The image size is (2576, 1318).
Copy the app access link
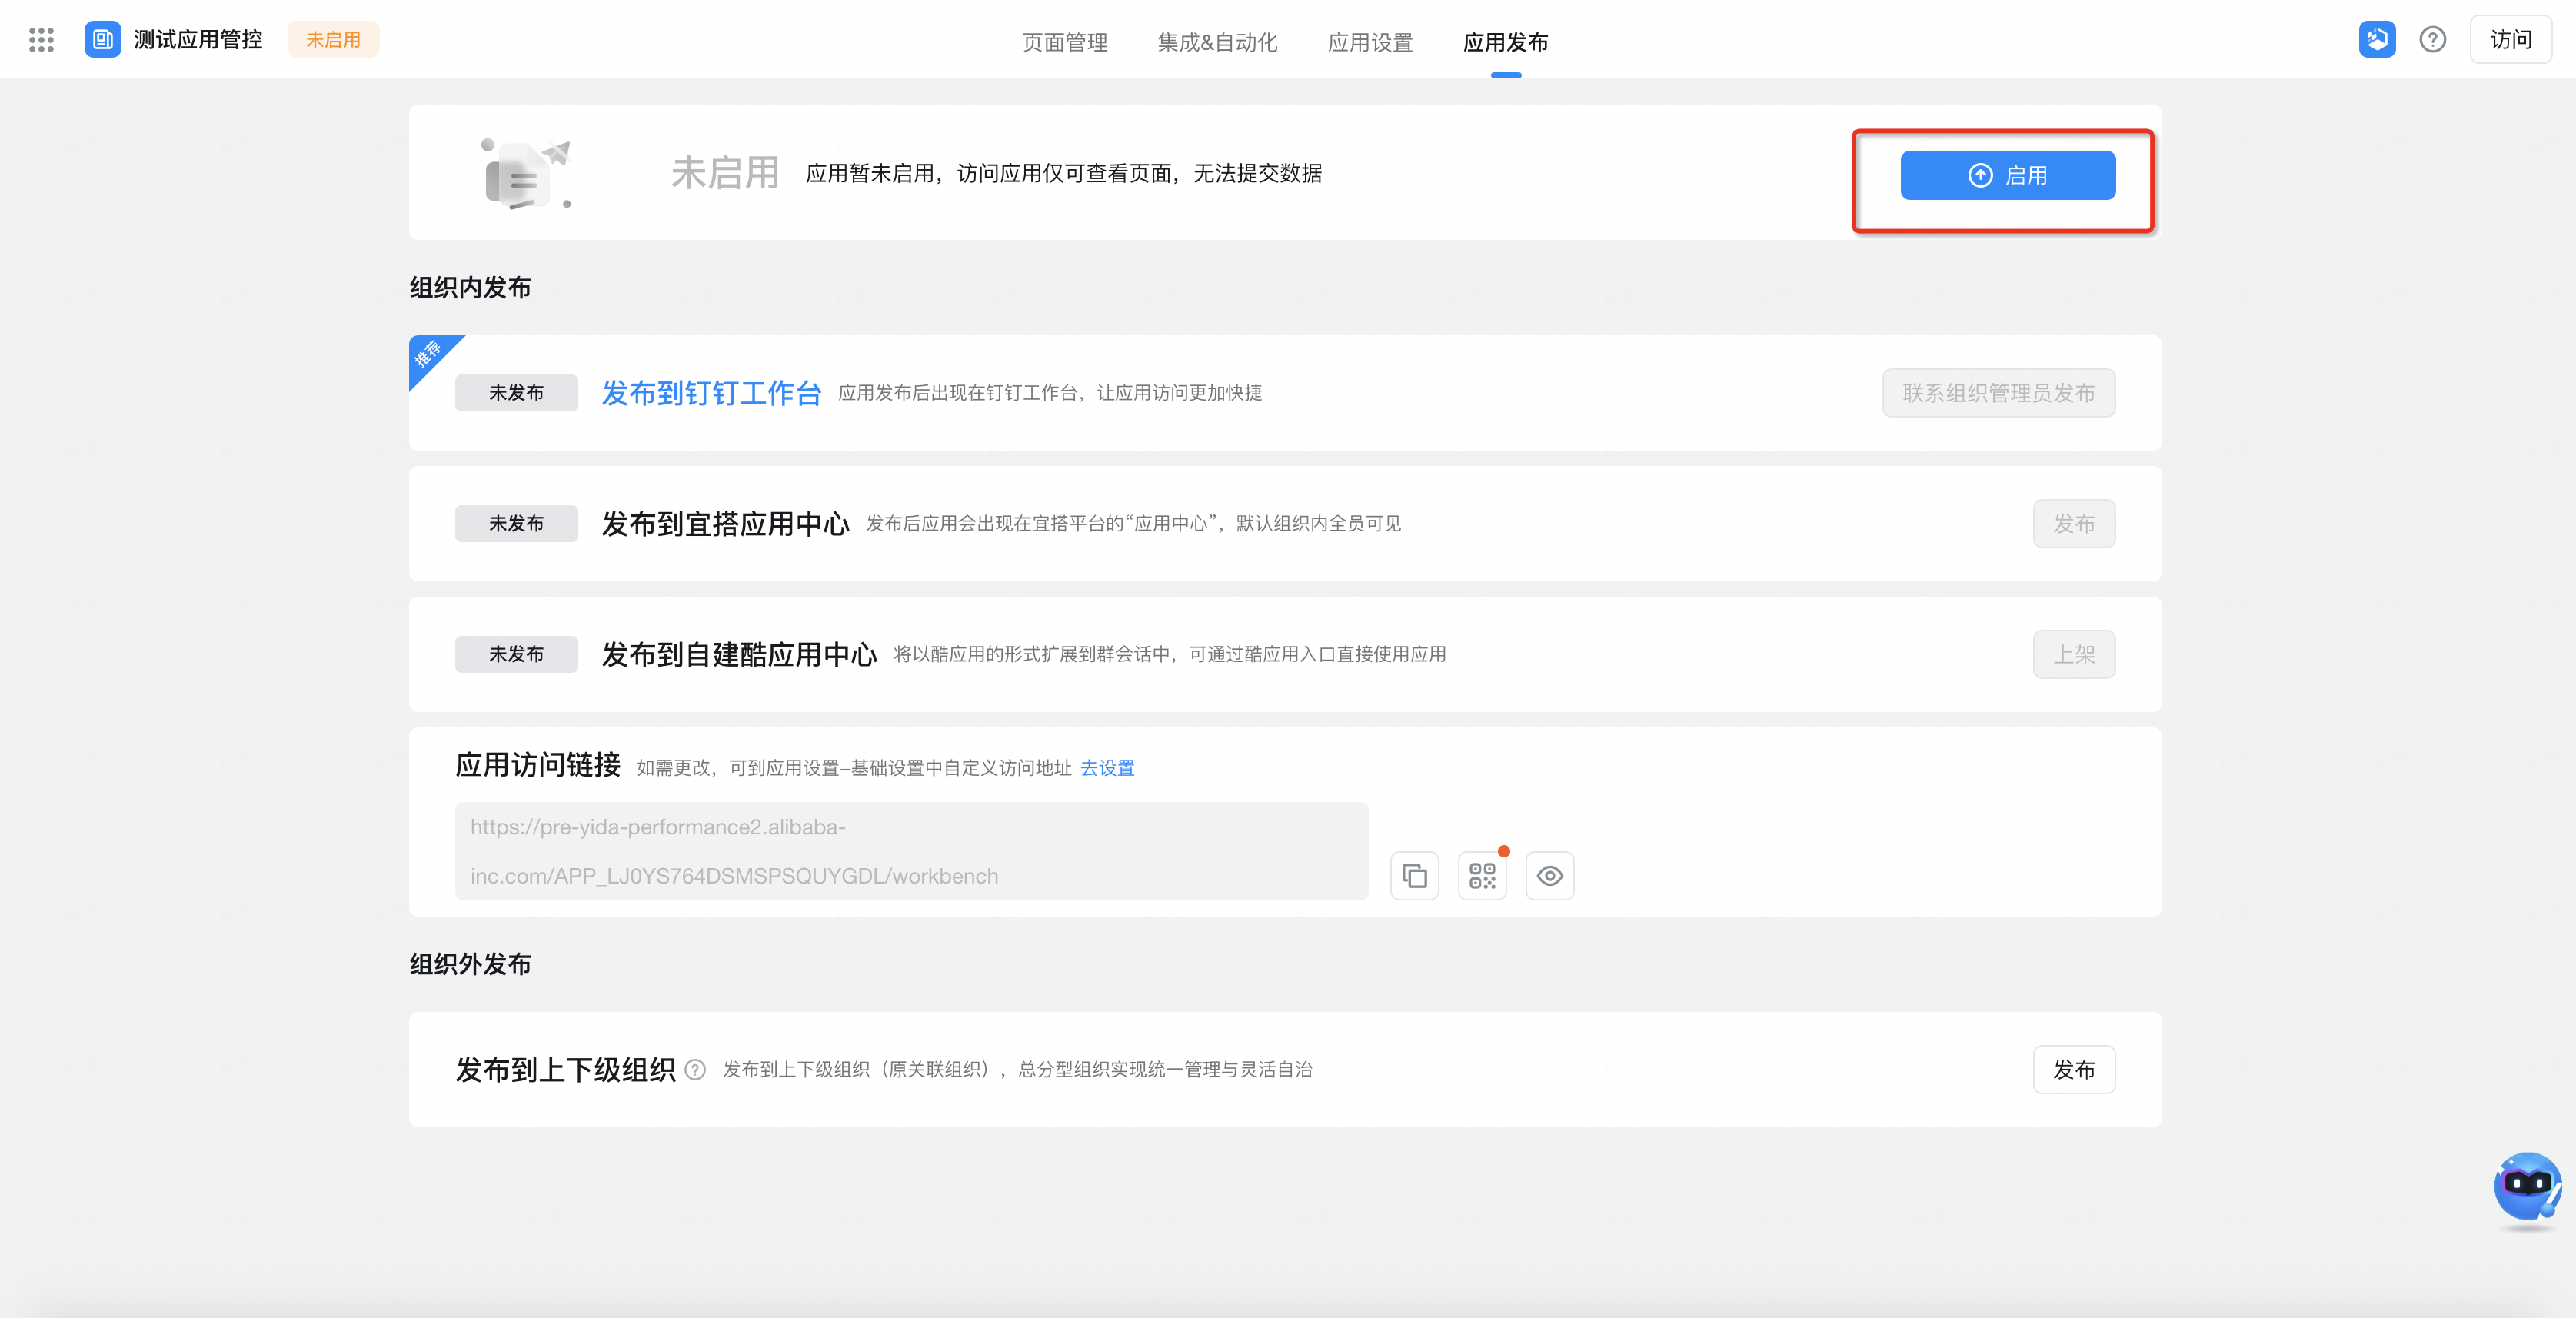pyautogui.click(x=1414, y=876)
